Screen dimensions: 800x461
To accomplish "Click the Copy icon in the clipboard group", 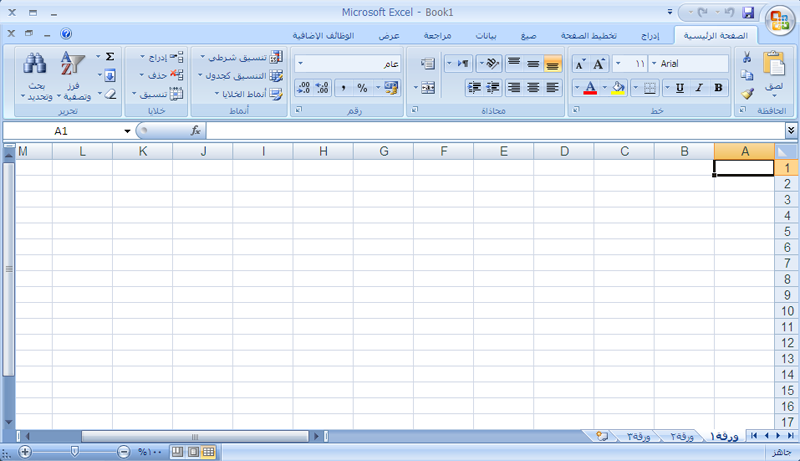I will click(x=747, y=75).
